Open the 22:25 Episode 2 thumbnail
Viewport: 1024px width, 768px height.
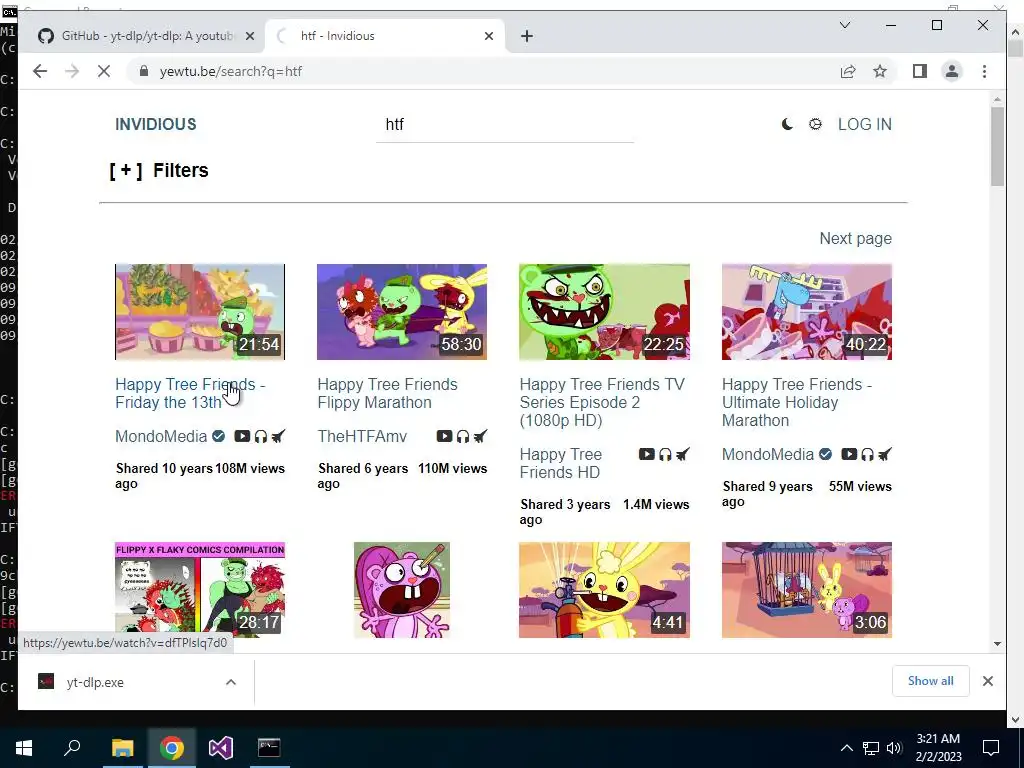[605, 312]
